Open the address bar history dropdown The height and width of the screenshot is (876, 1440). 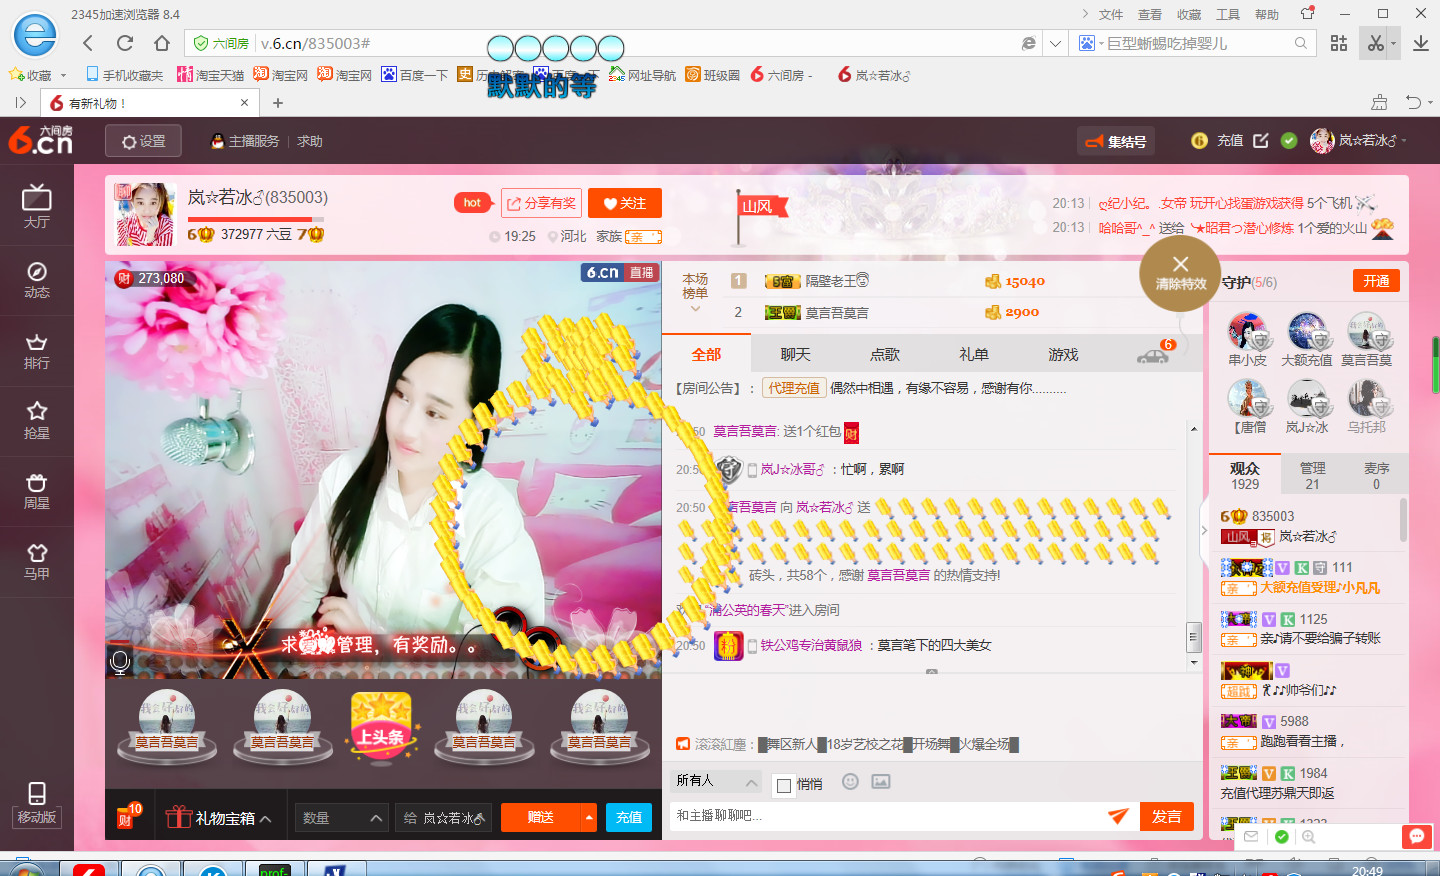(1055, 43)
